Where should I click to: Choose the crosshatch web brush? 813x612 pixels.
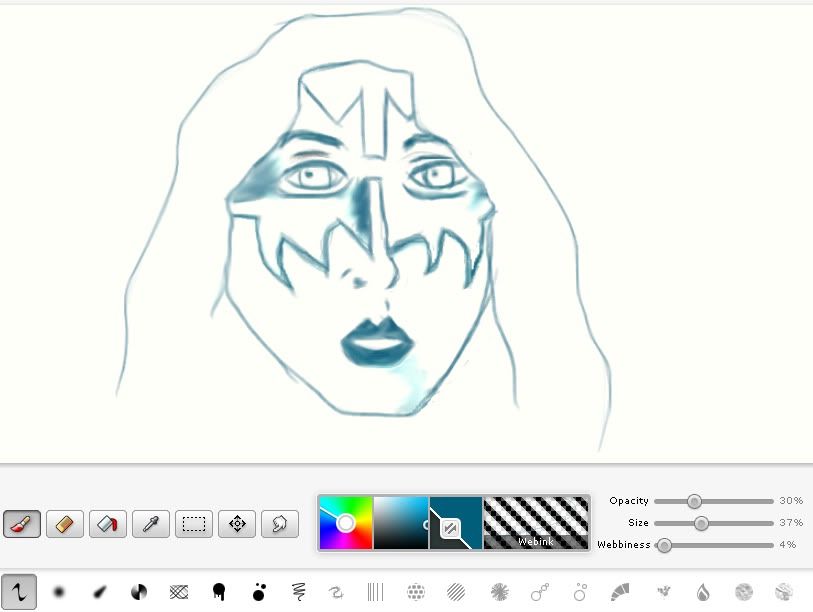pyautogui.click(x=179, y=592)
